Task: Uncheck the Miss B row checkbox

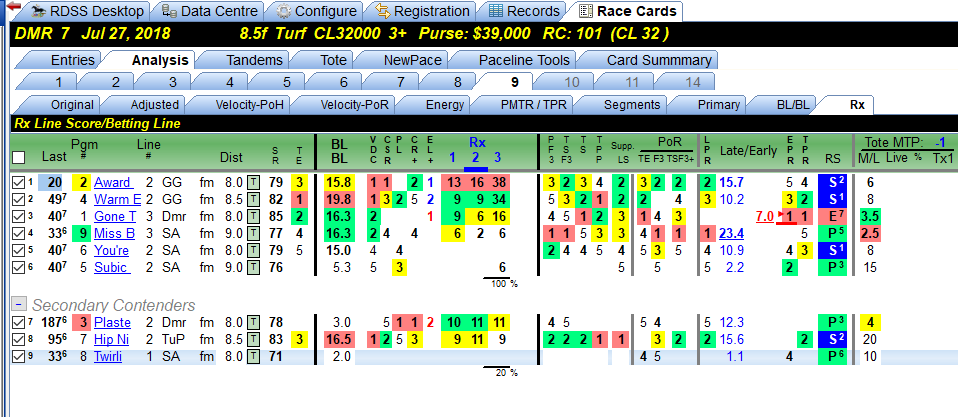Action: 19,233
